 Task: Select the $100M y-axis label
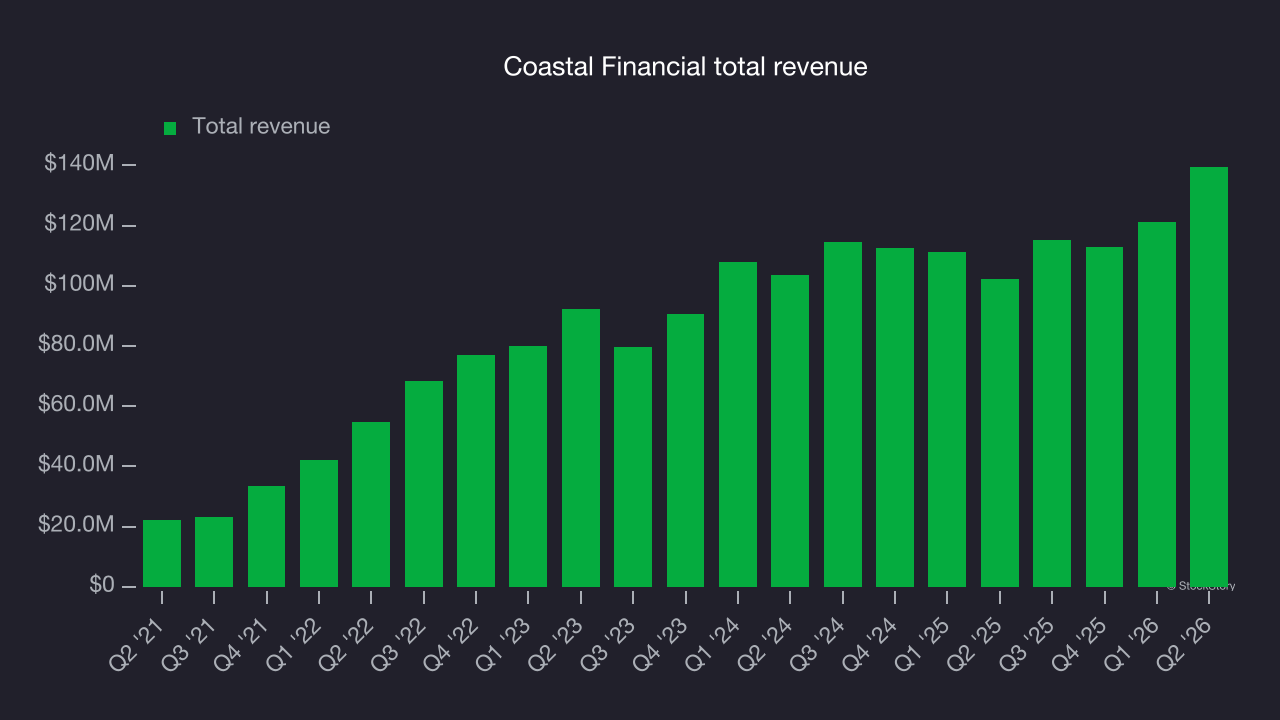click(79, 285)
